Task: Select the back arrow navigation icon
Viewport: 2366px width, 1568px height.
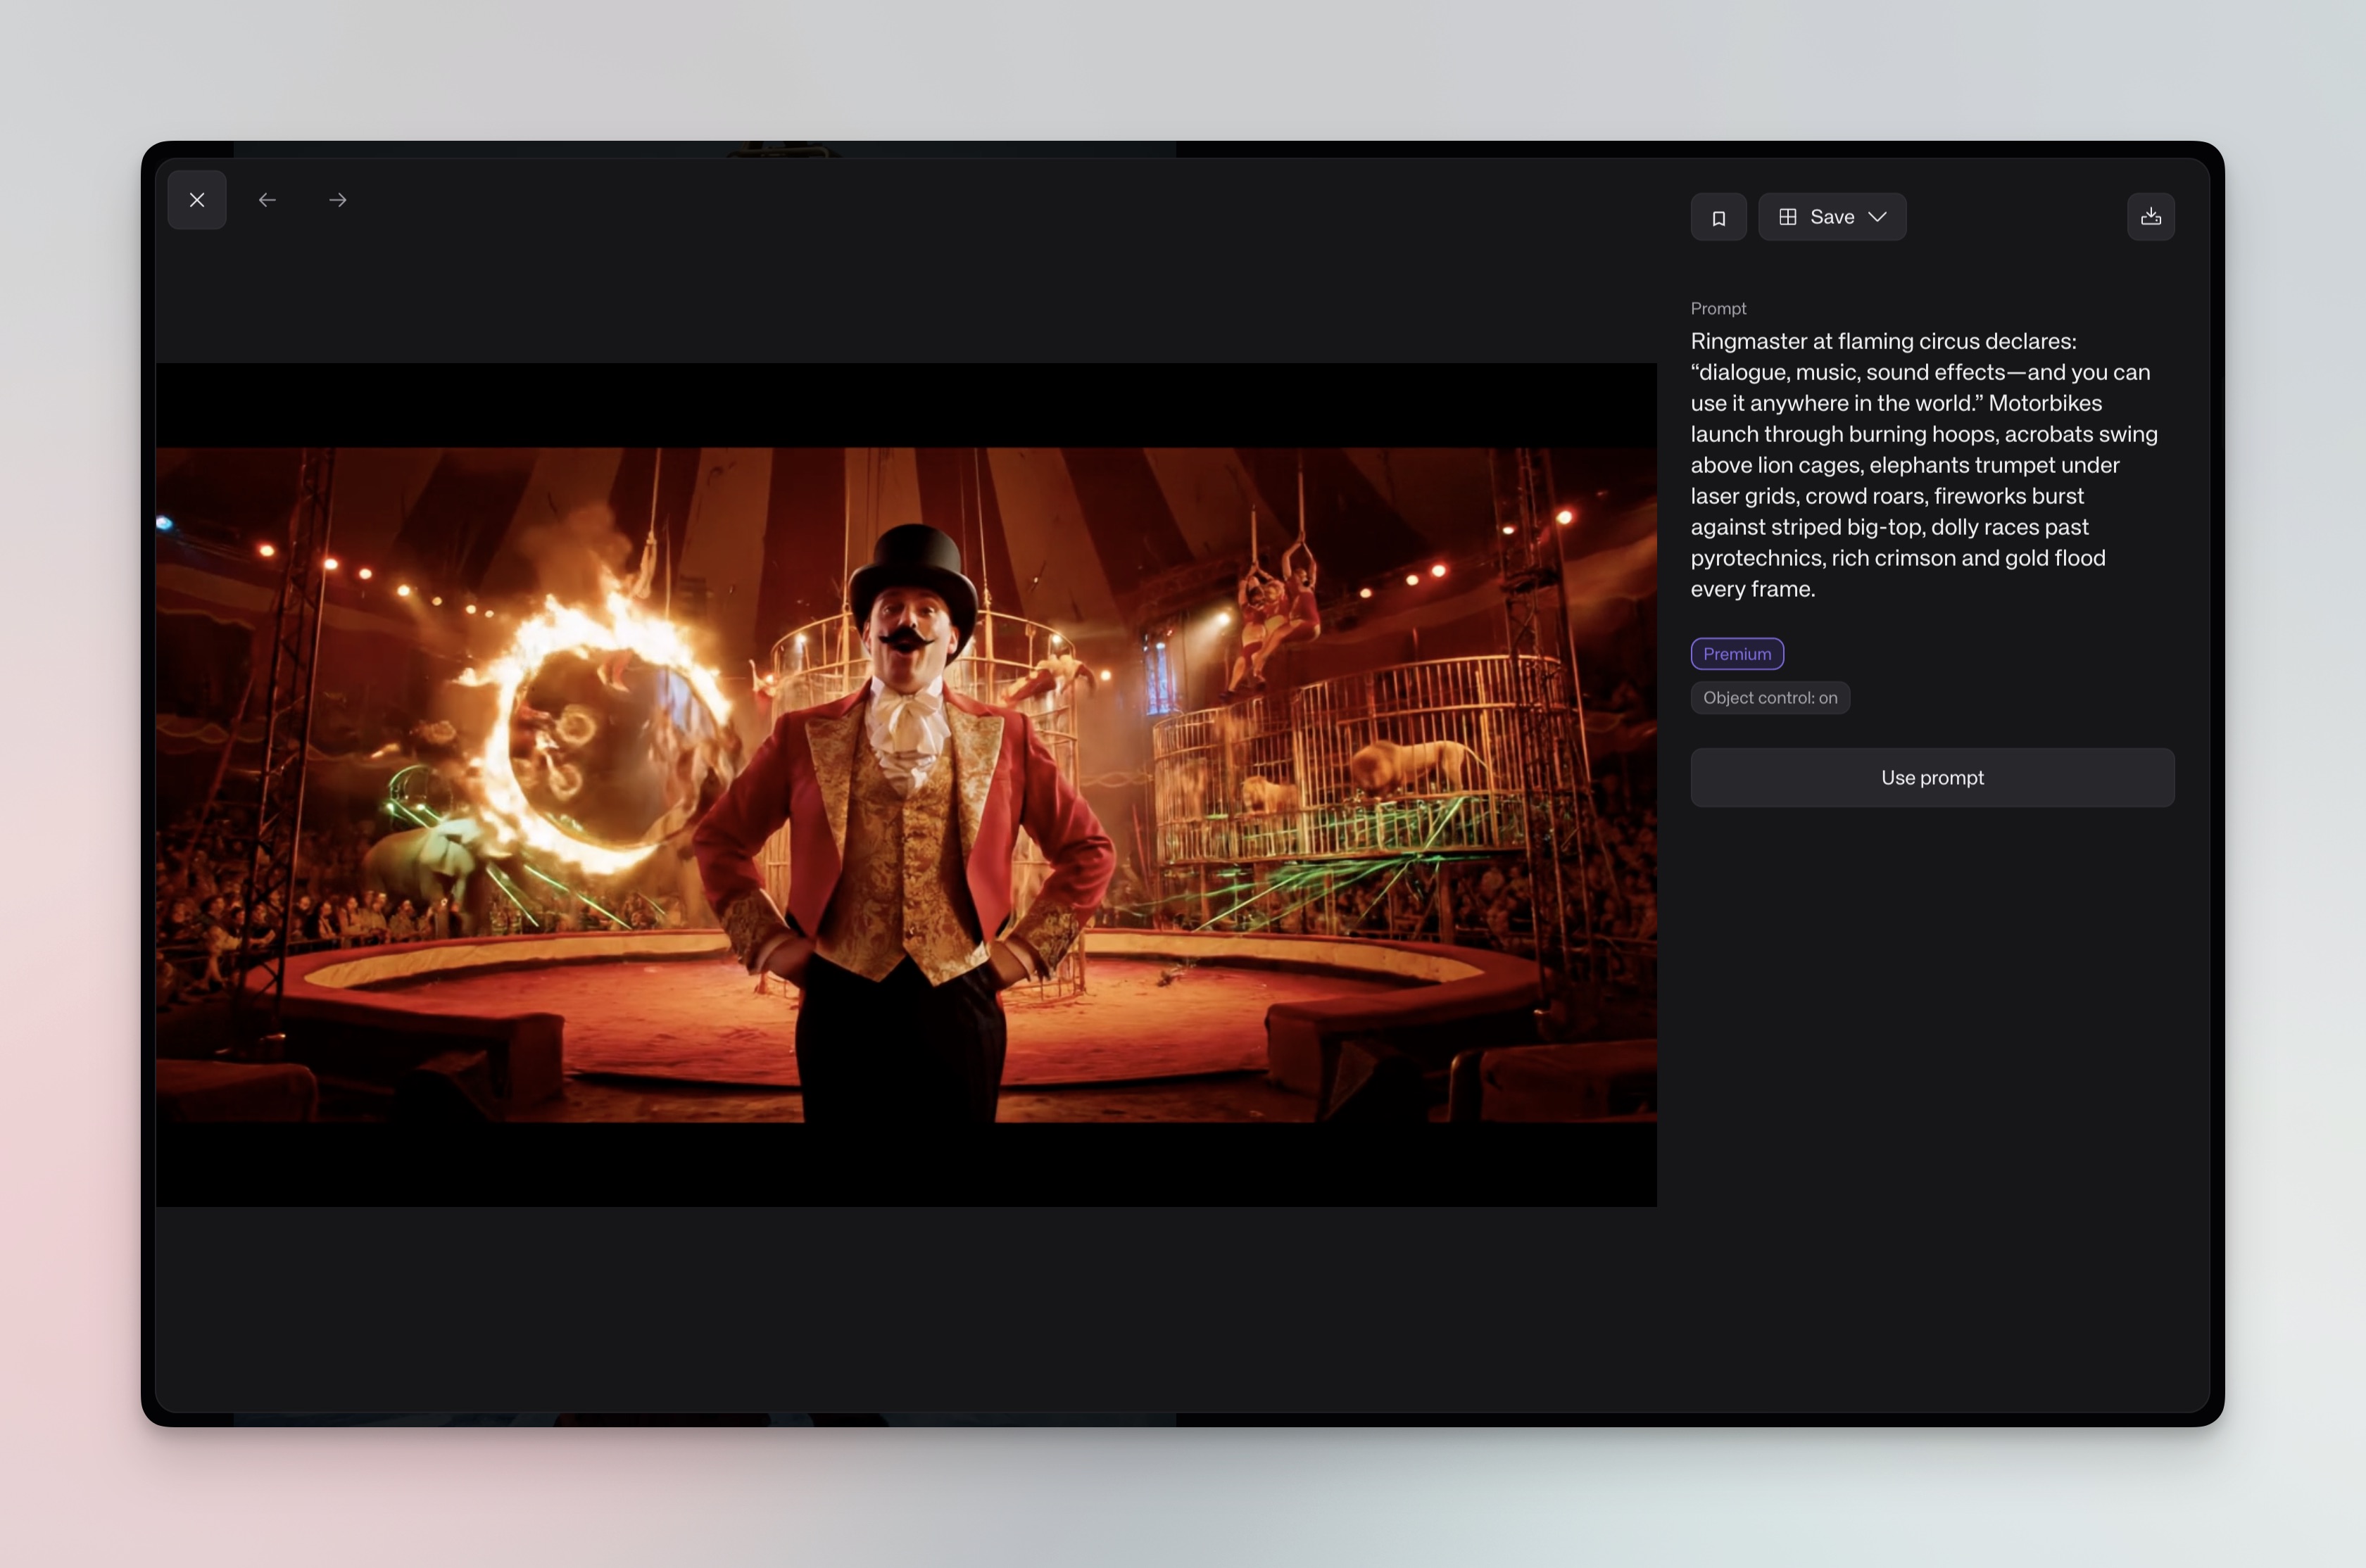Action: coord(267,200)
